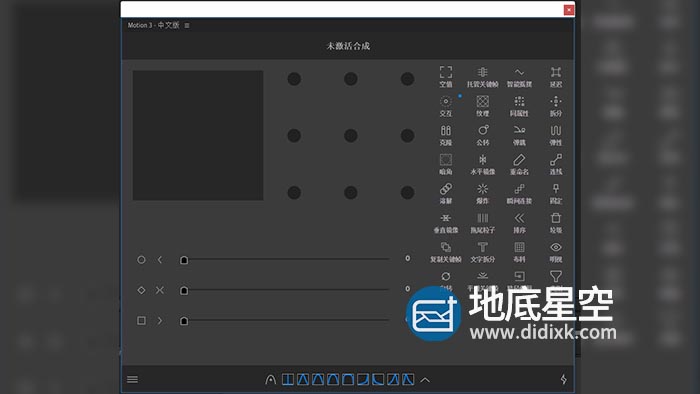
Task: Click the second slider handle next to X
Action: pos(183,290)
